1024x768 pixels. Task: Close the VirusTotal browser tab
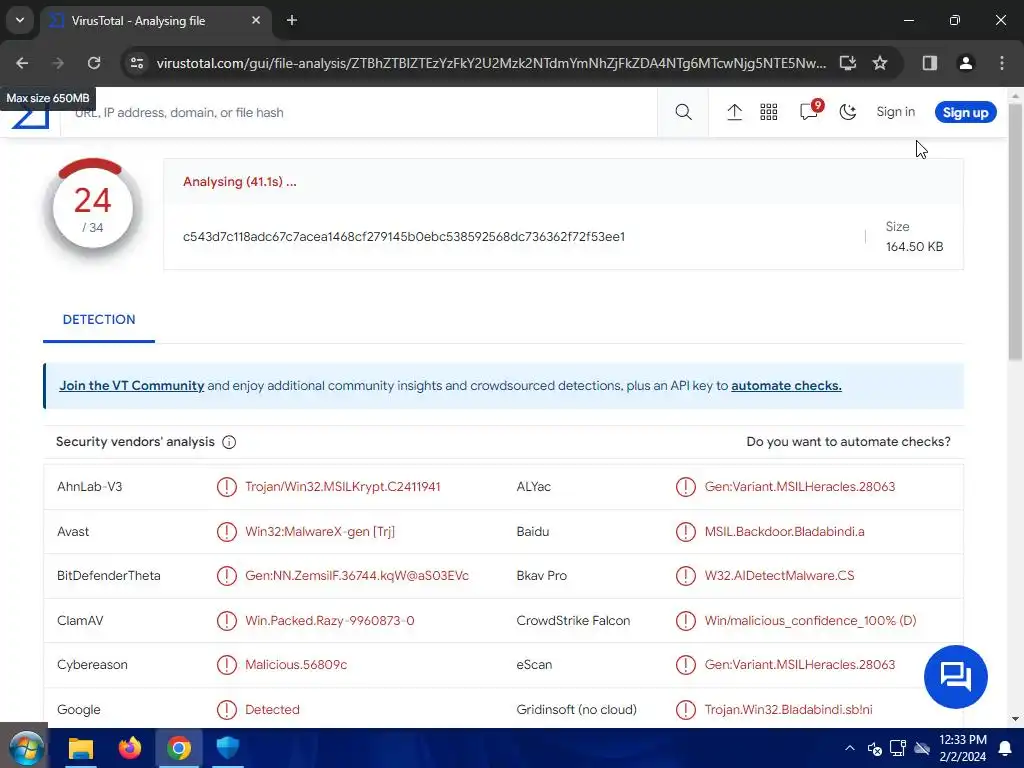tap(256, 20)
